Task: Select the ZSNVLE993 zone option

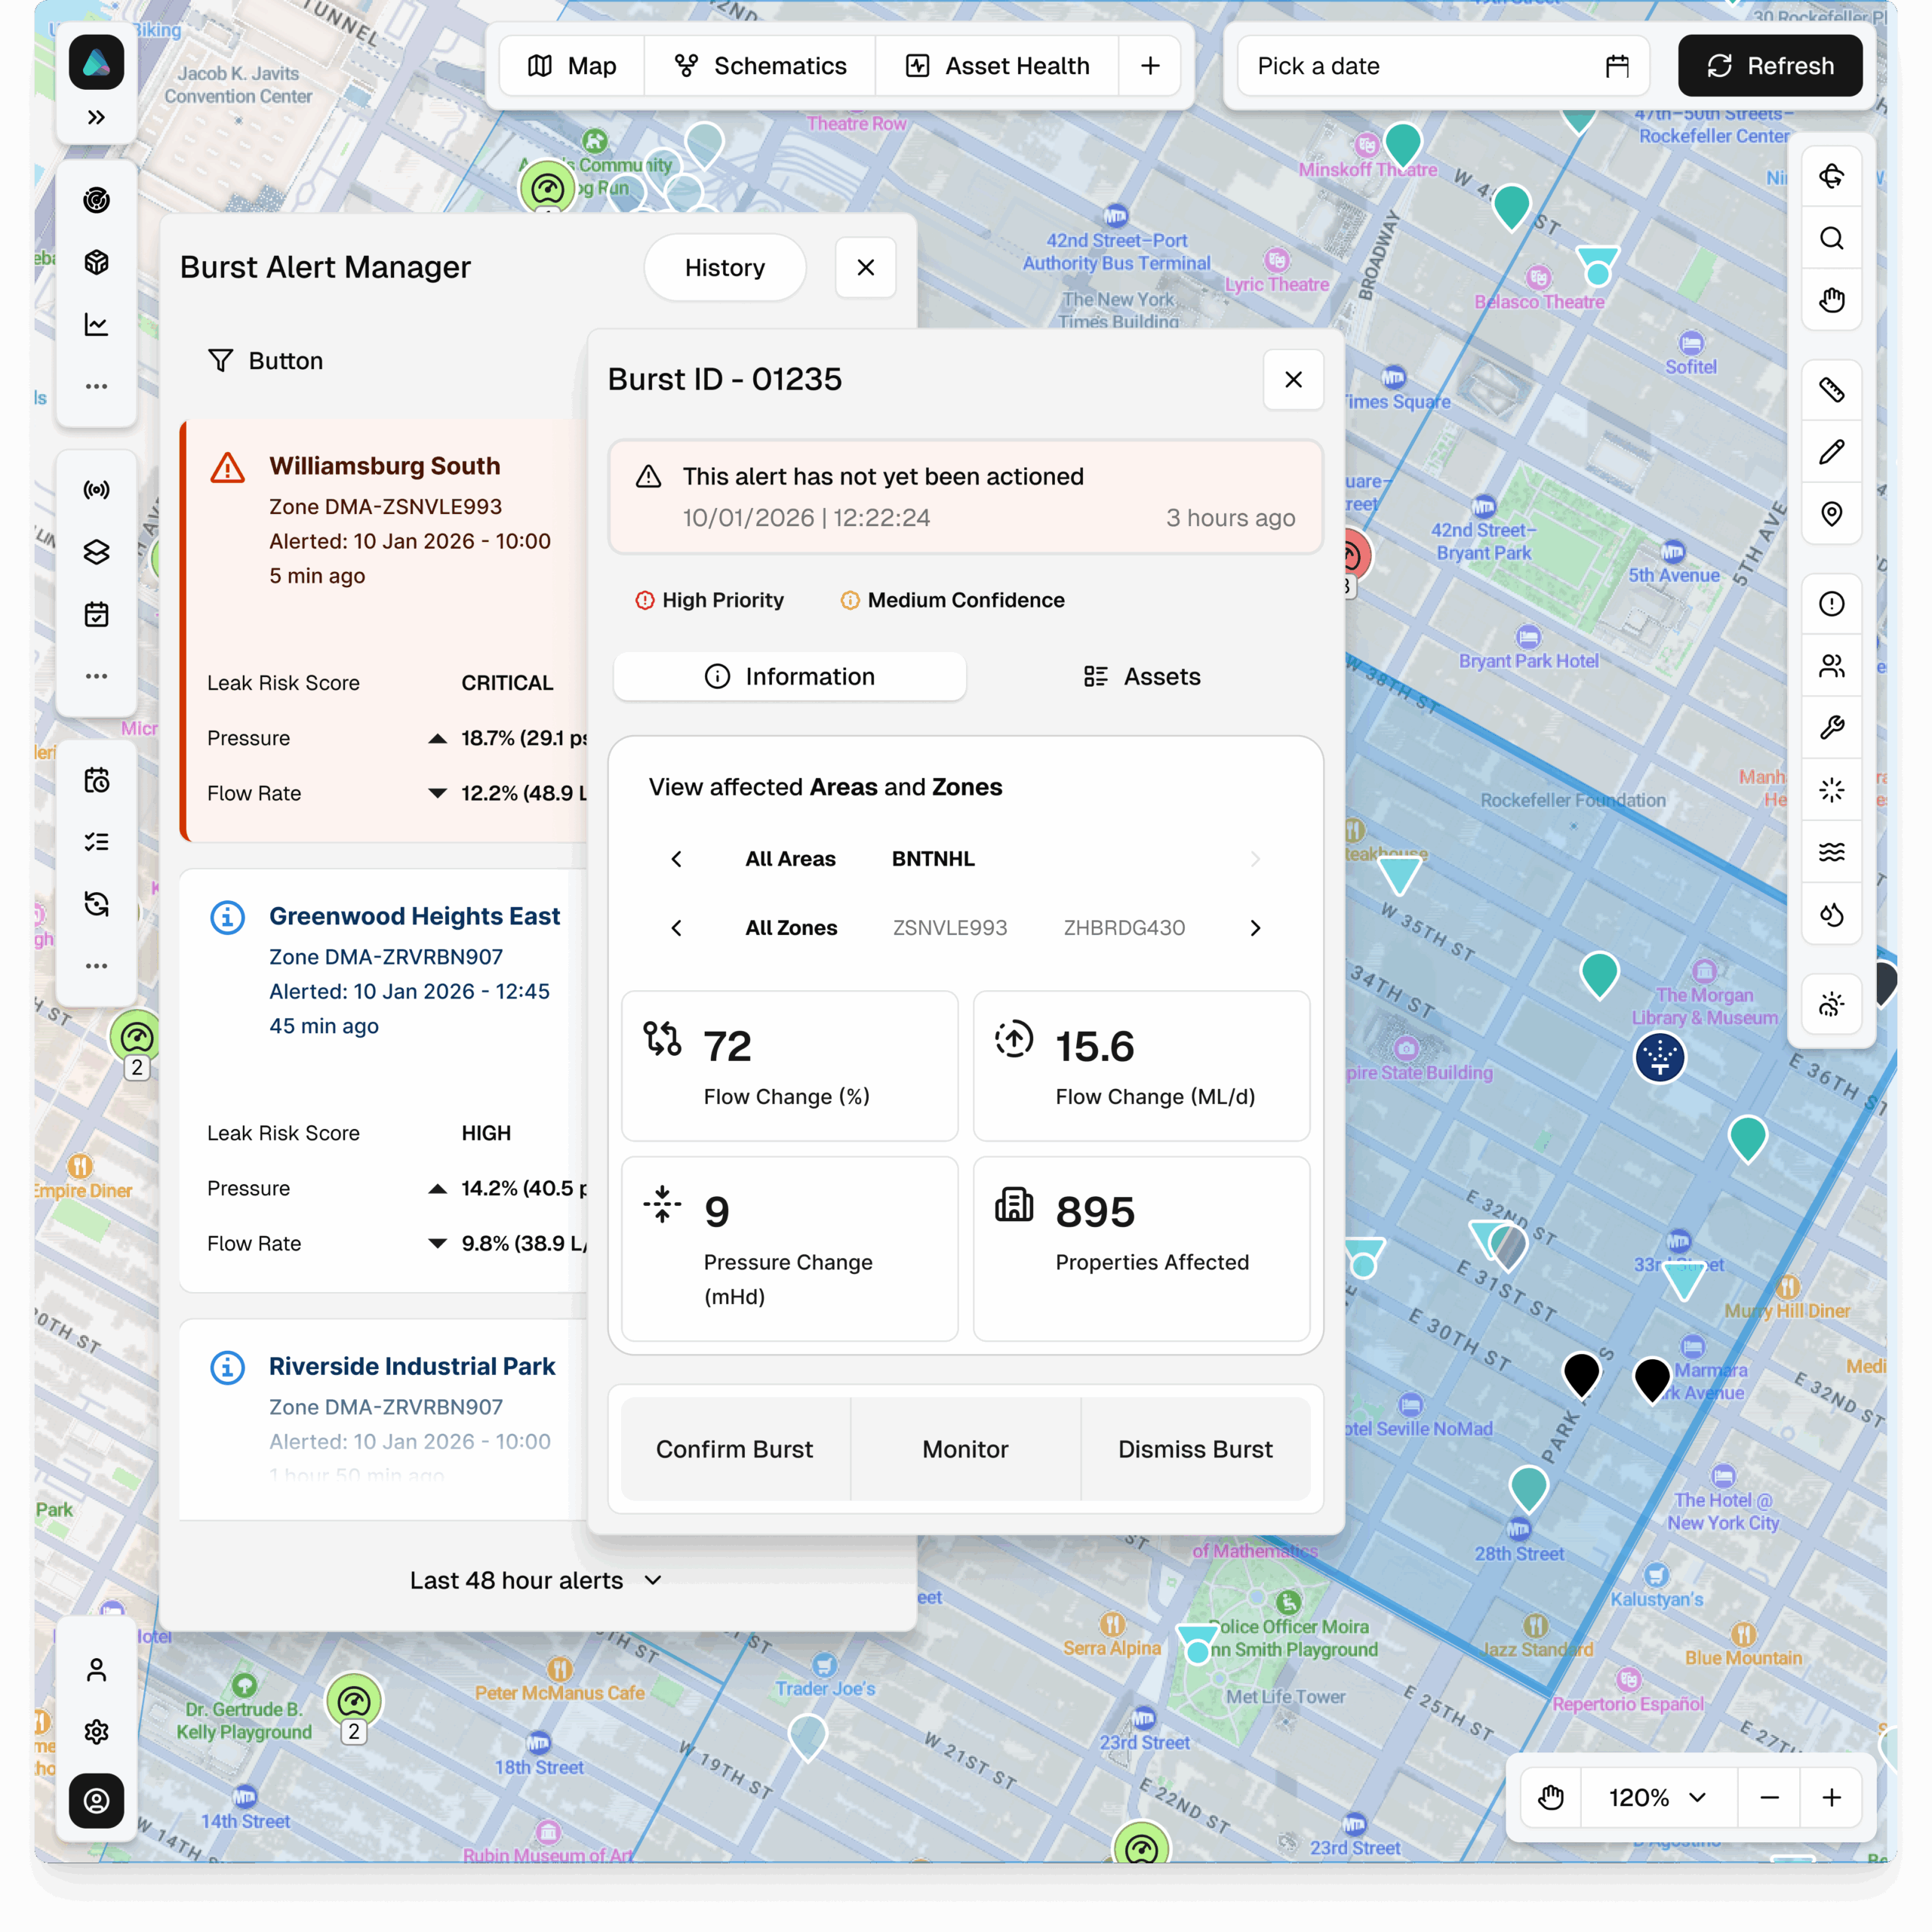Action: (949, 928)
